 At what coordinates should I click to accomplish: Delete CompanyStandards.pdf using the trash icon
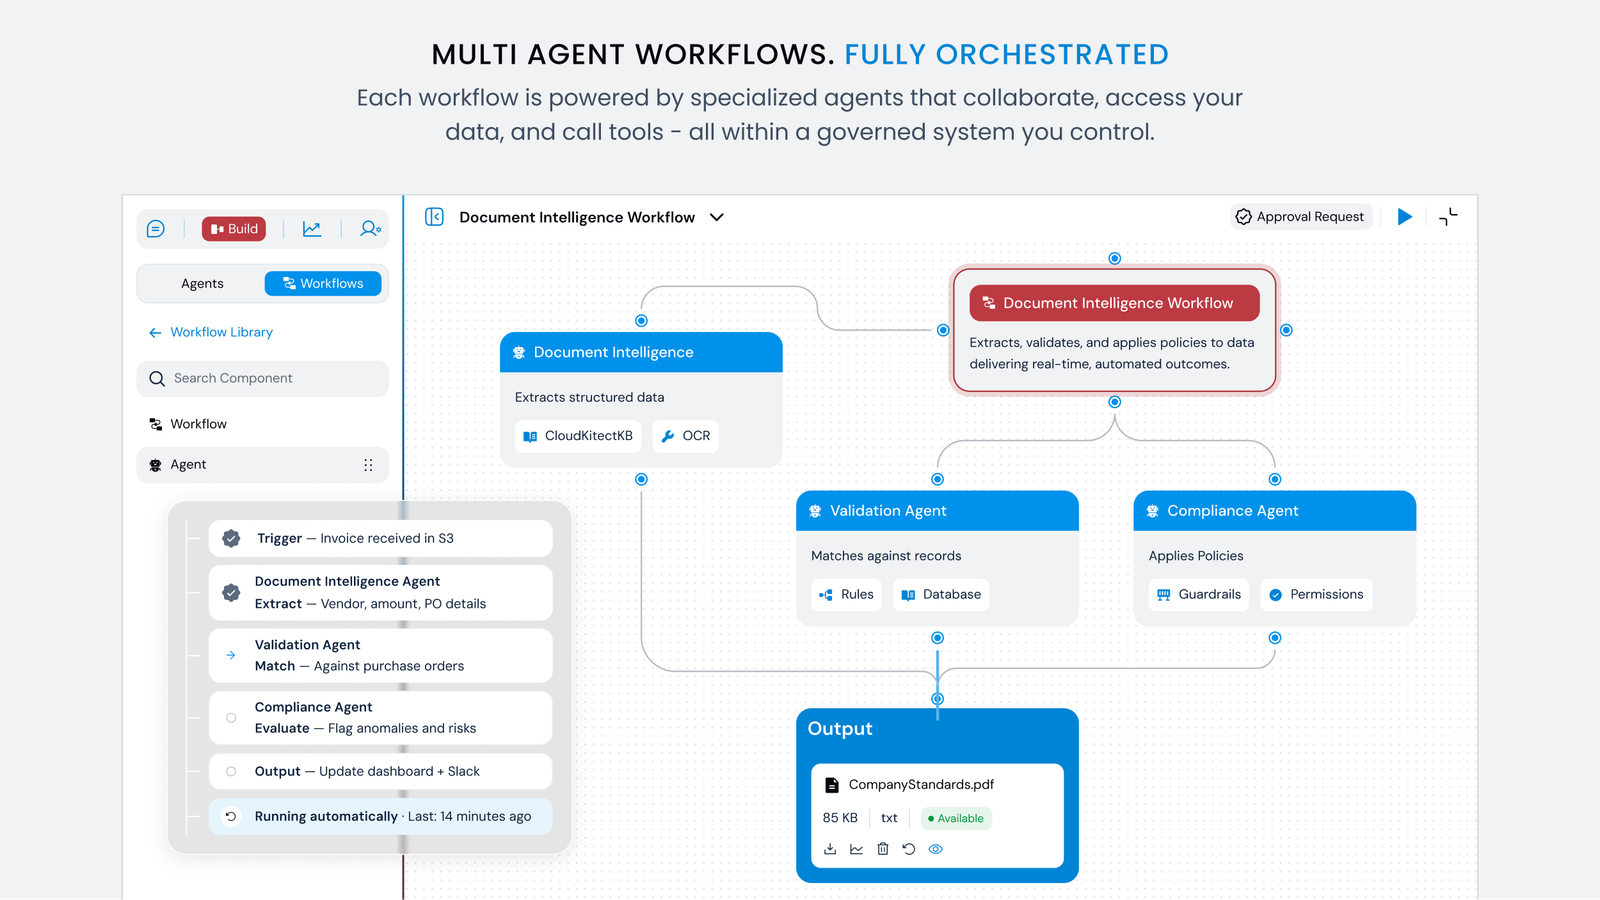tap(883, 849)
